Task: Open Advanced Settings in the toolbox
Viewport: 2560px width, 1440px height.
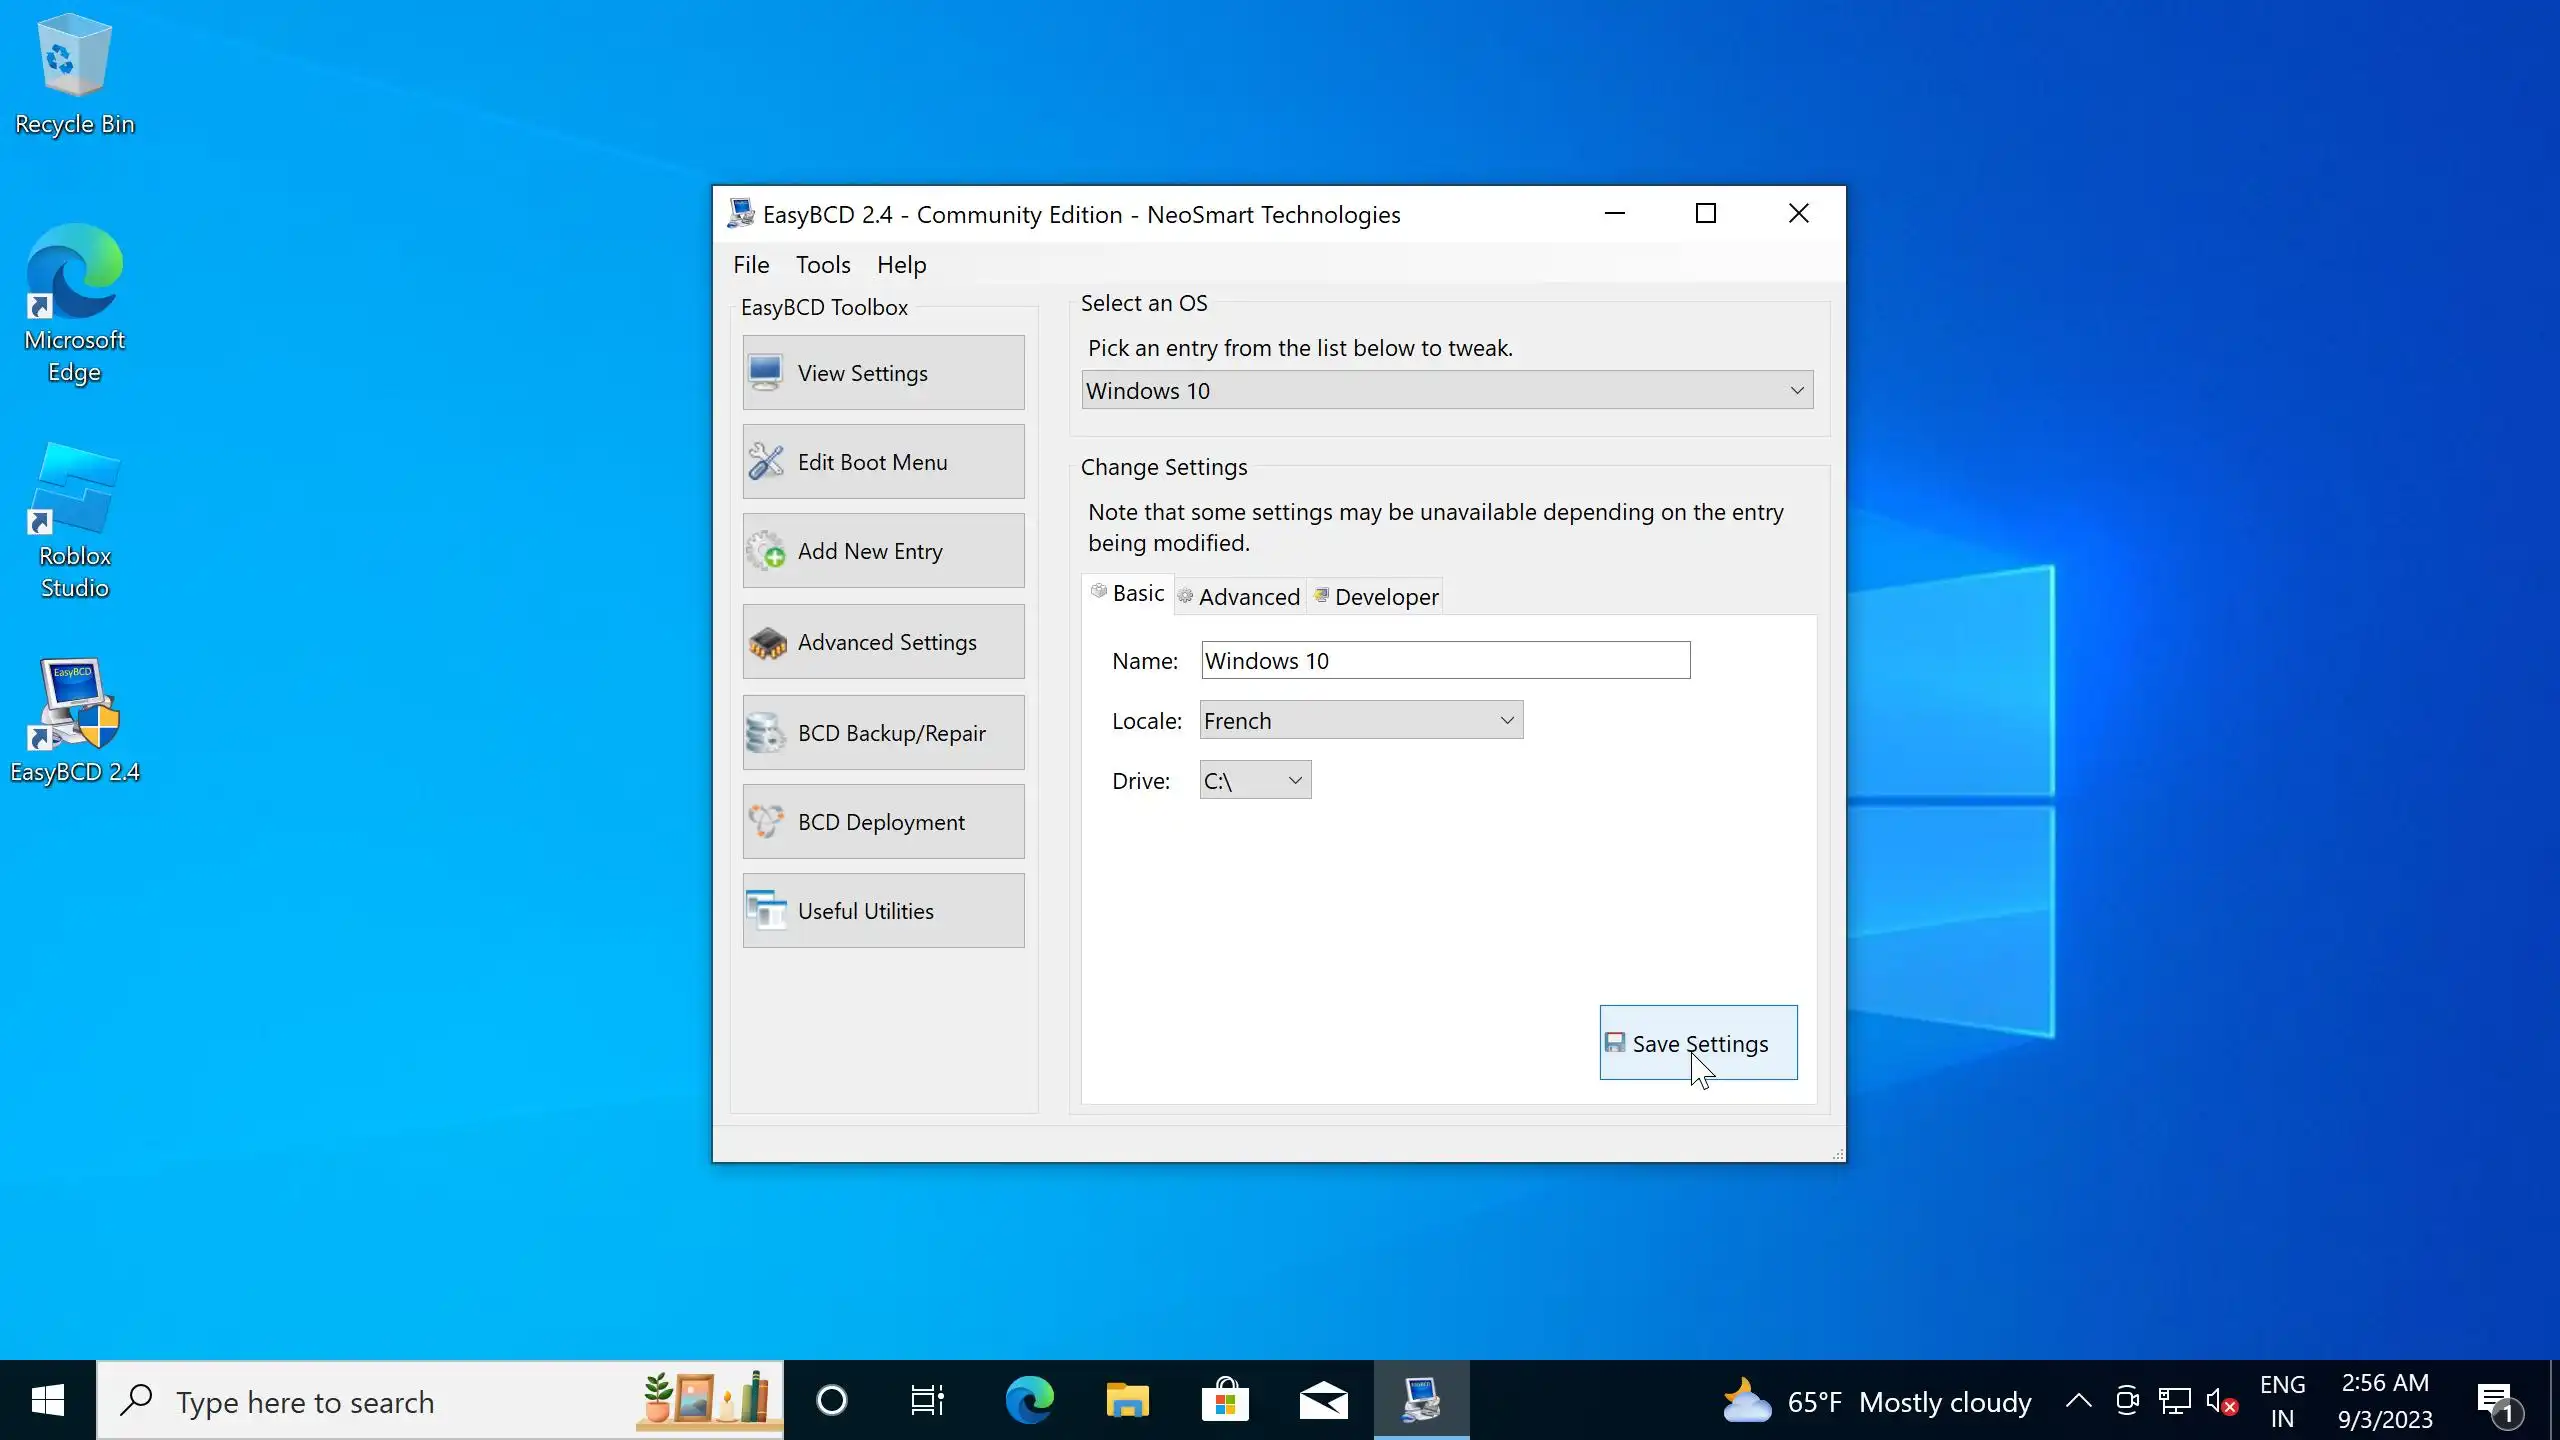Action: (x=883, y=642)
